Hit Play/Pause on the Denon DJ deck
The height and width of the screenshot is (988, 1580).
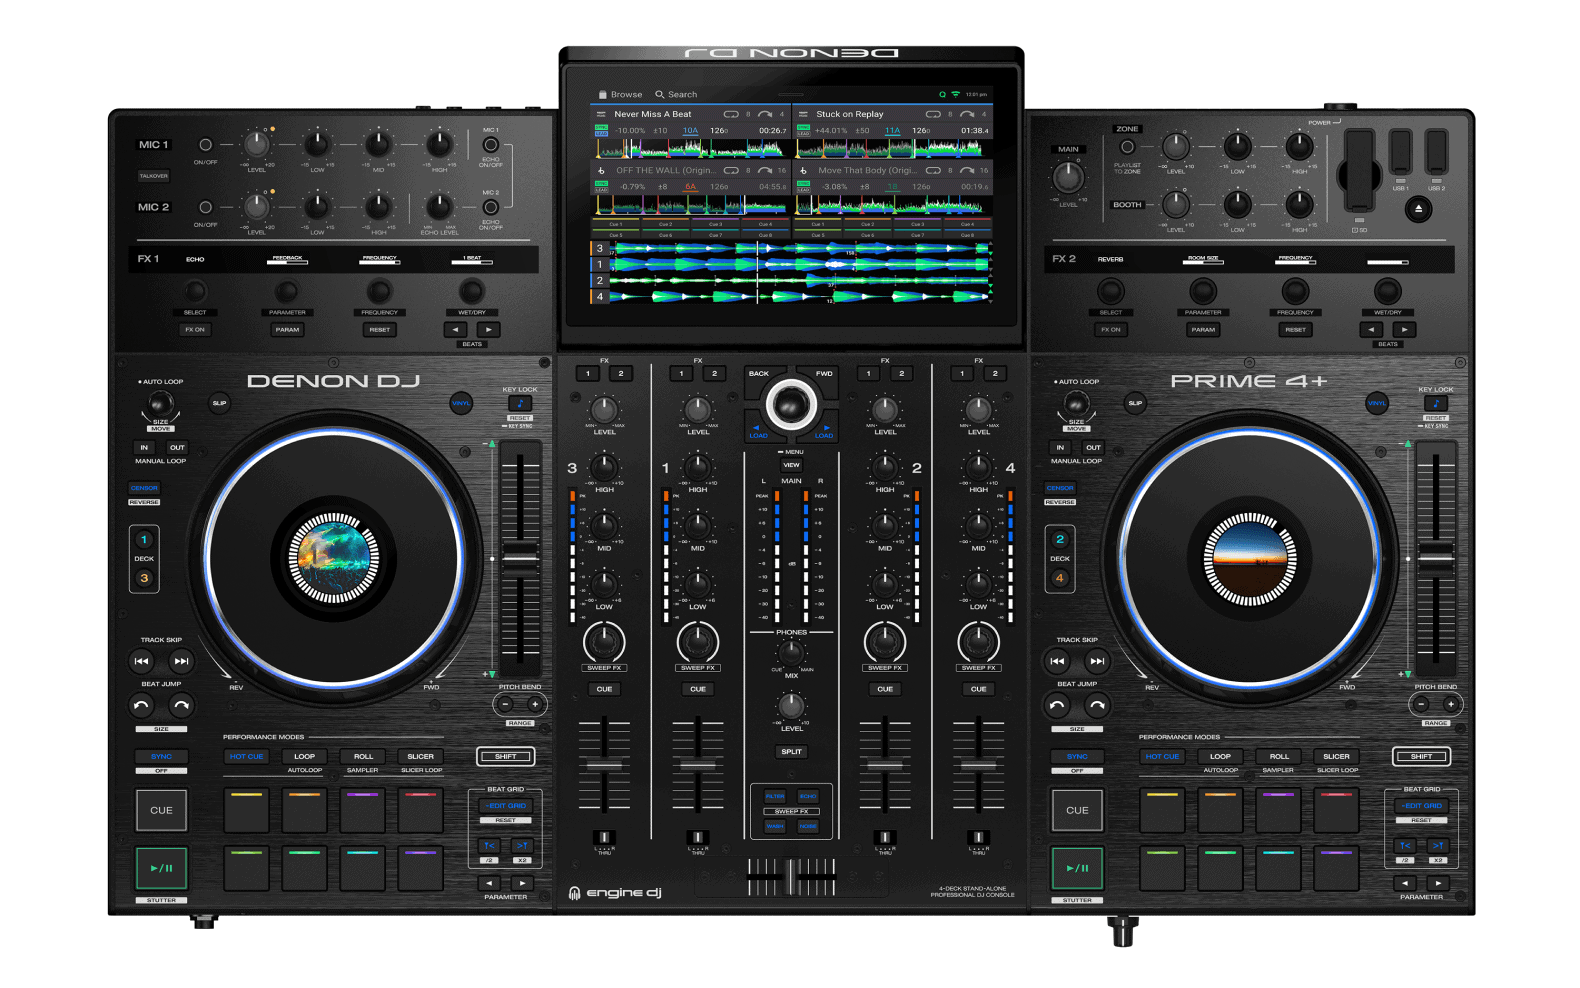coord(161,868)
